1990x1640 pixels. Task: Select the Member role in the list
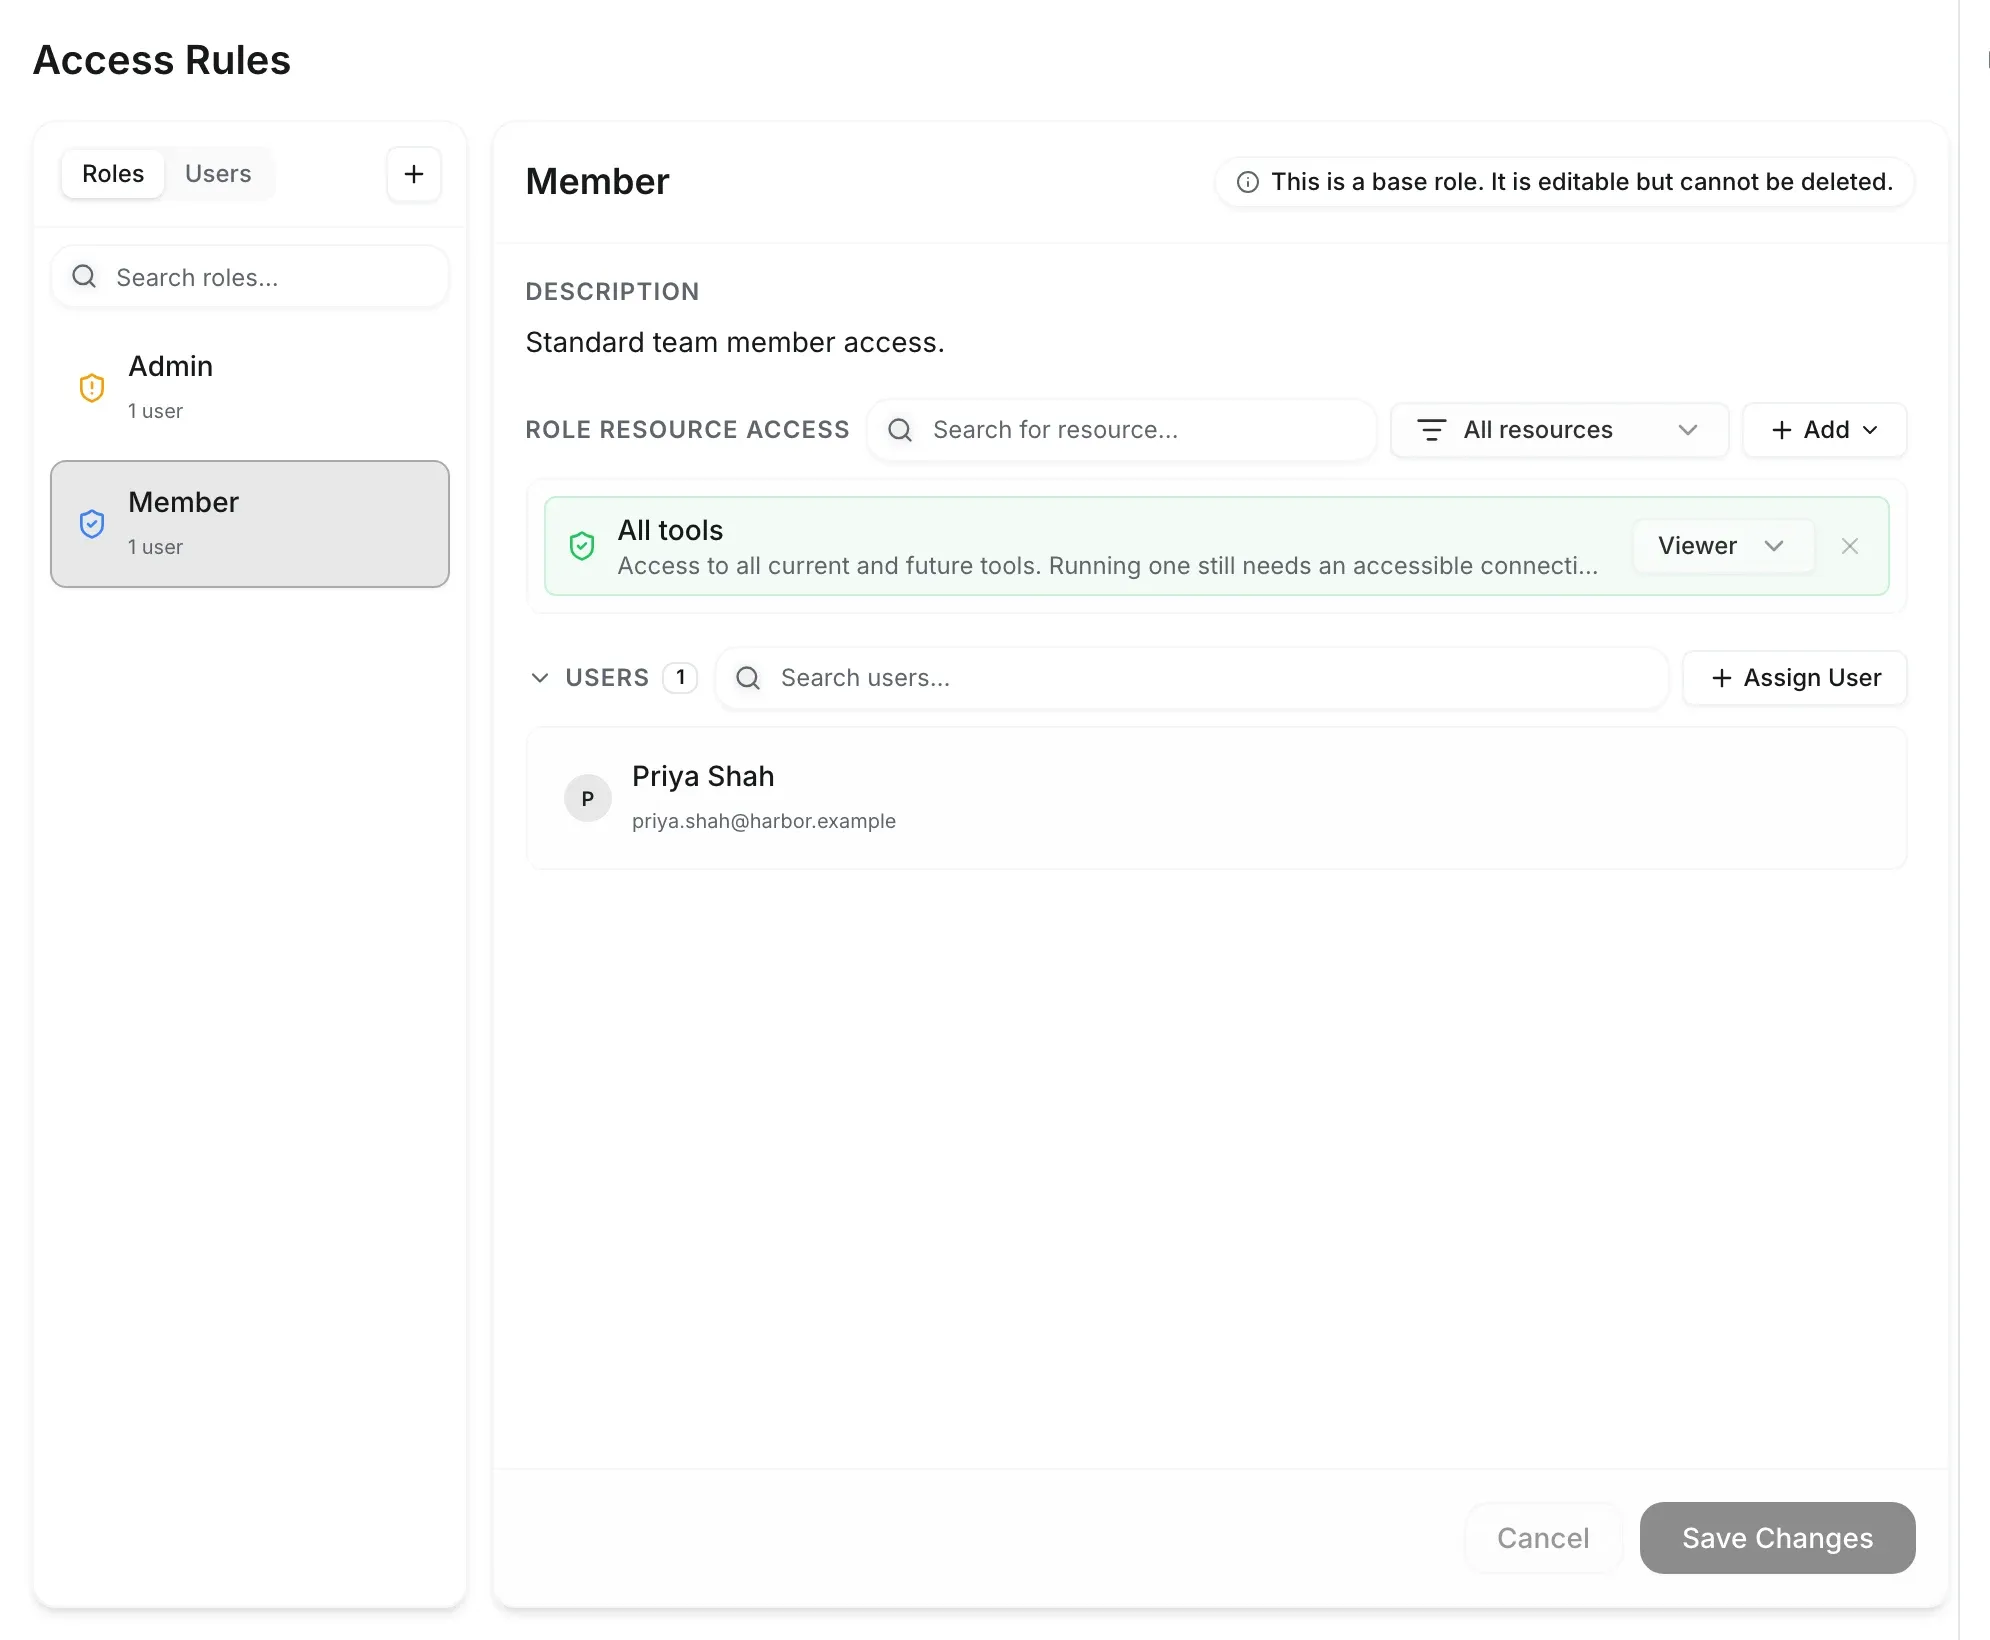(250, 524)
